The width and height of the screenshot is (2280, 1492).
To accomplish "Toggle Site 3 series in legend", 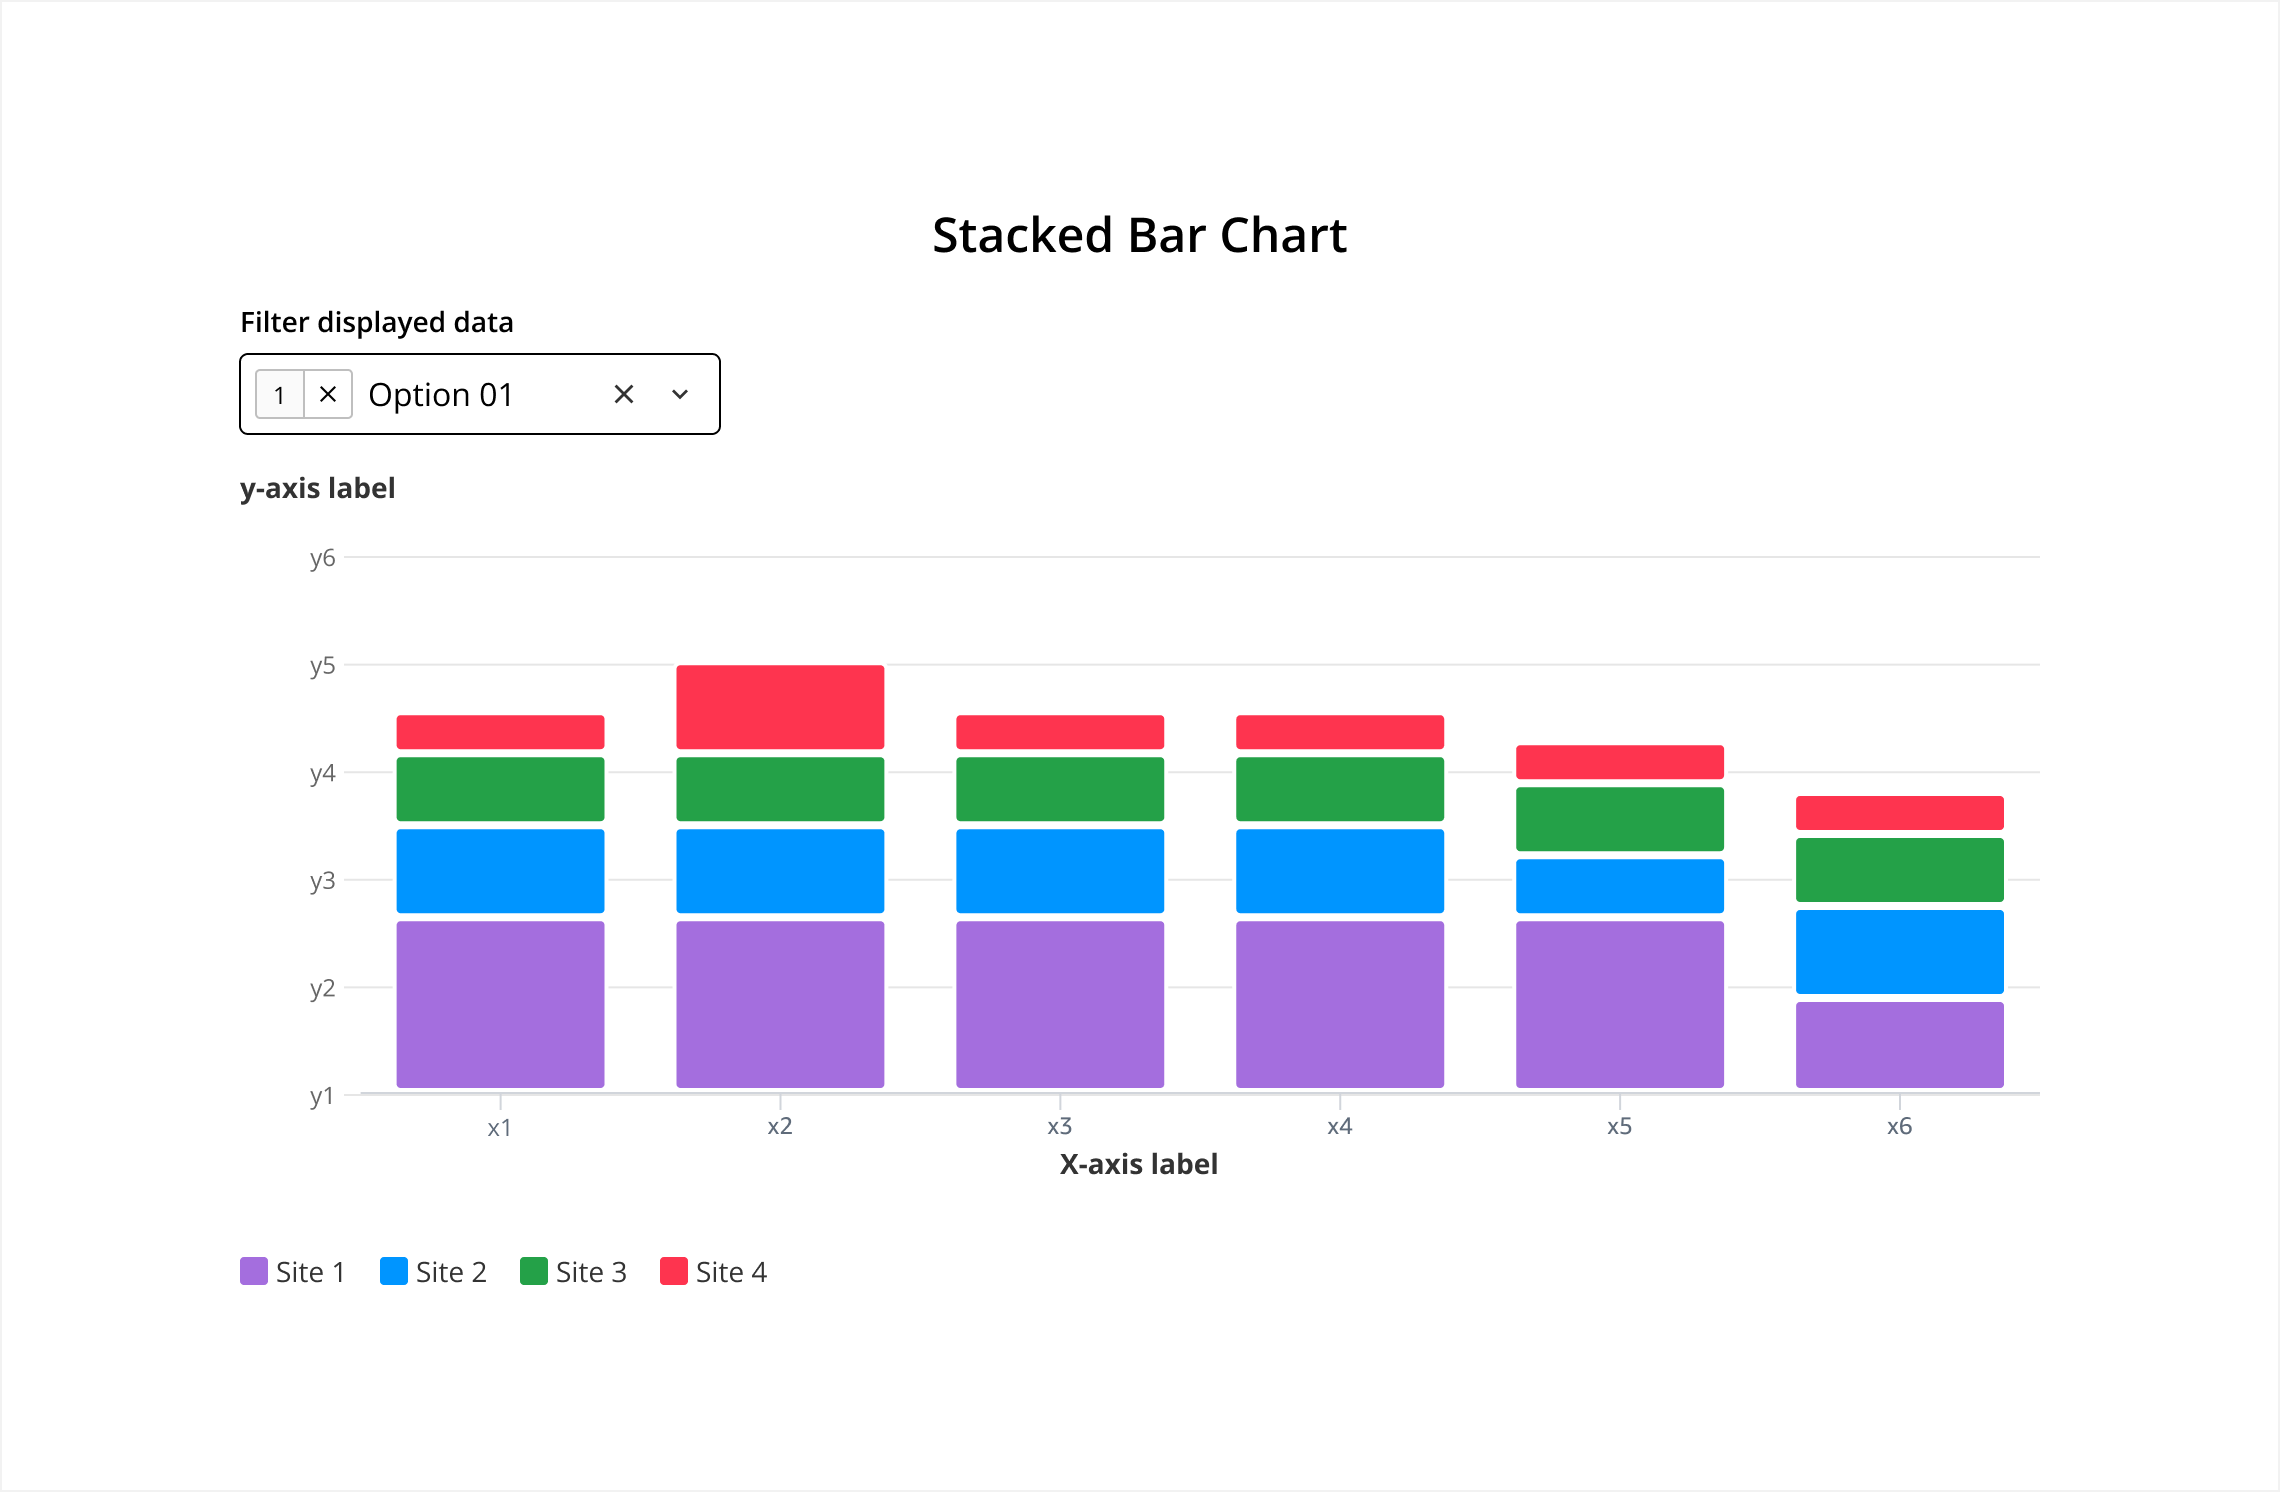I will (x=574, y=1271).
